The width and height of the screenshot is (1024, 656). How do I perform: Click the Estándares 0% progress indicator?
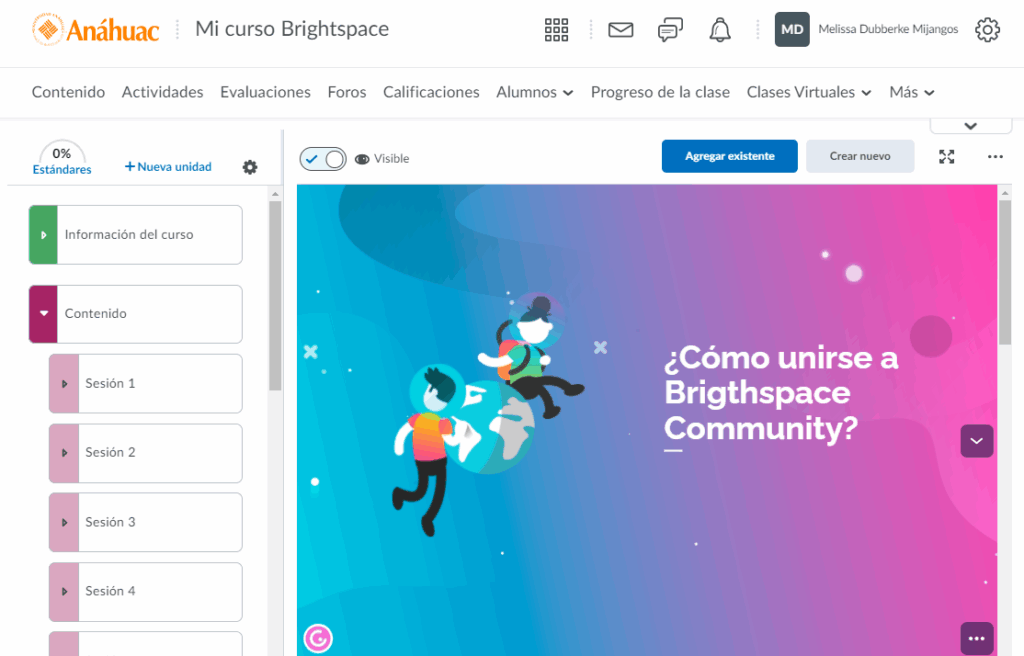click(x=62, y=160)
